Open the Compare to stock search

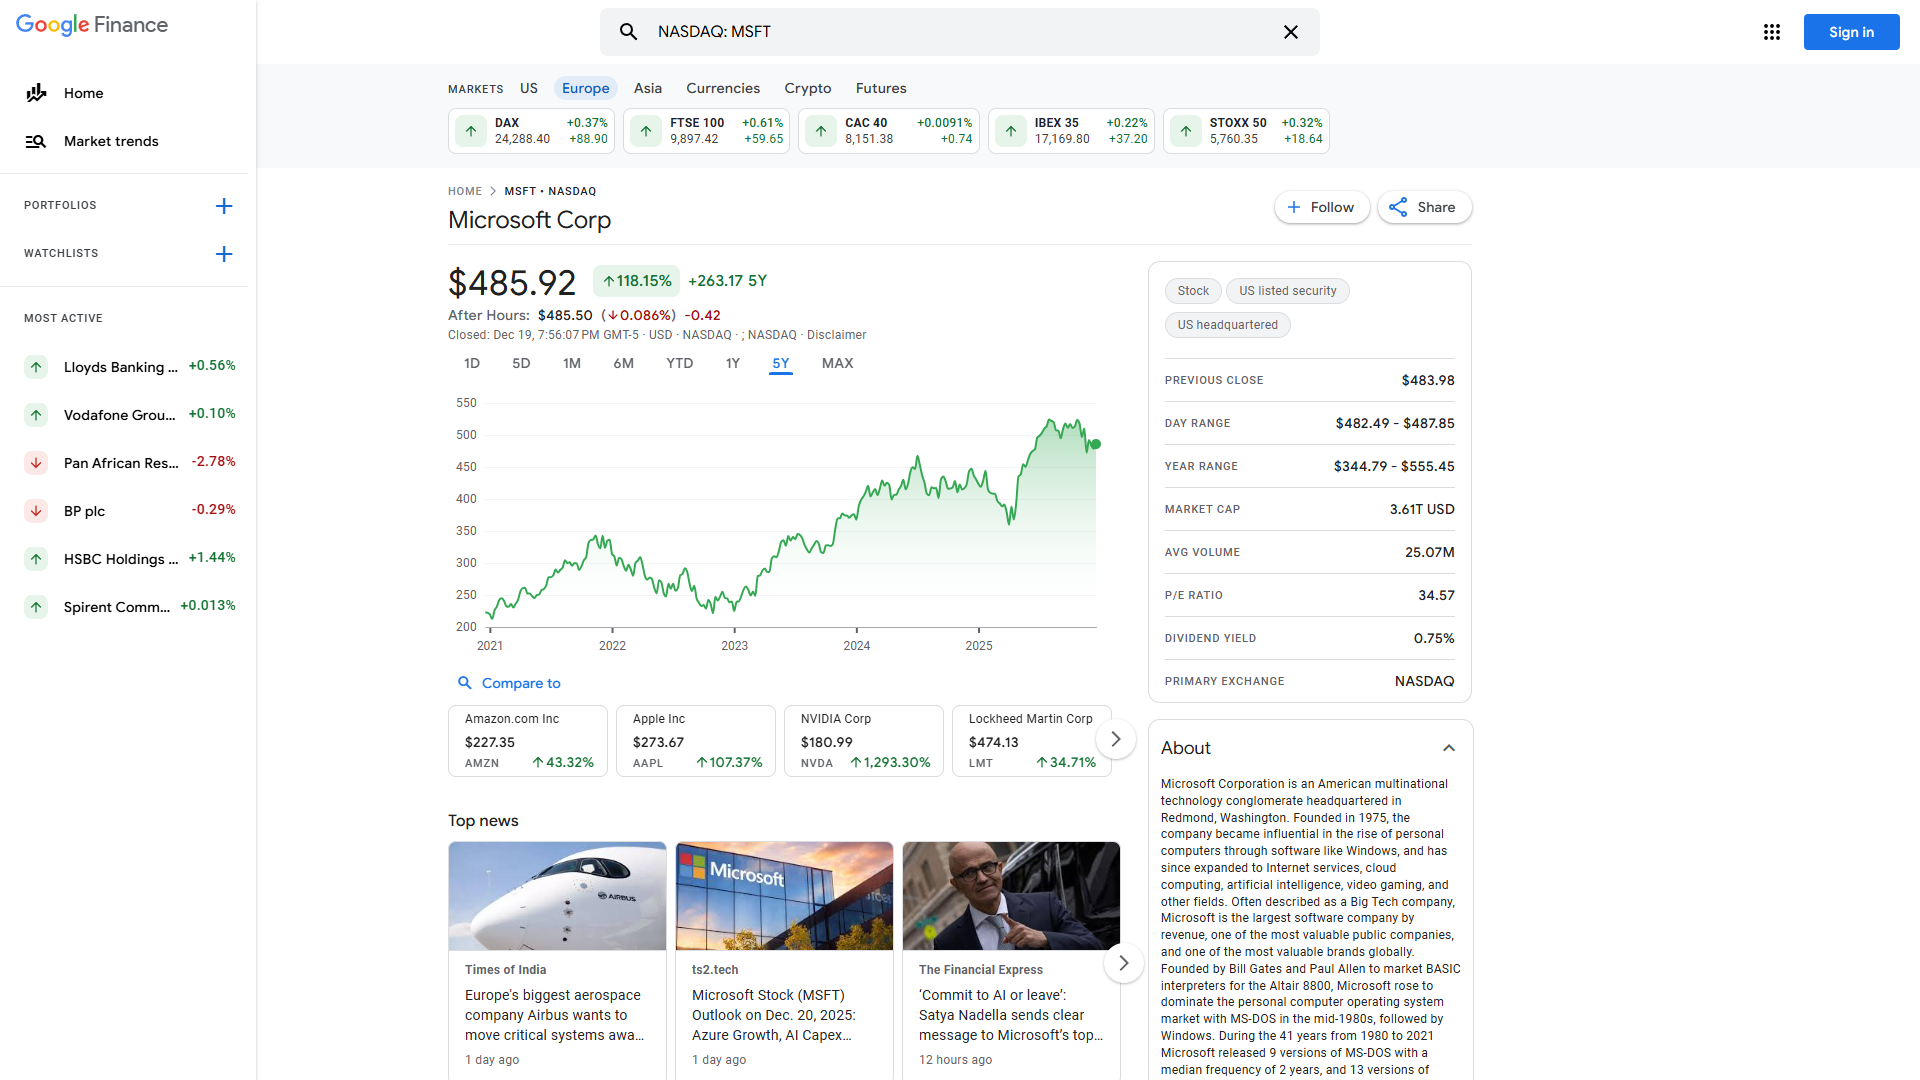click(x=509, y=683)
